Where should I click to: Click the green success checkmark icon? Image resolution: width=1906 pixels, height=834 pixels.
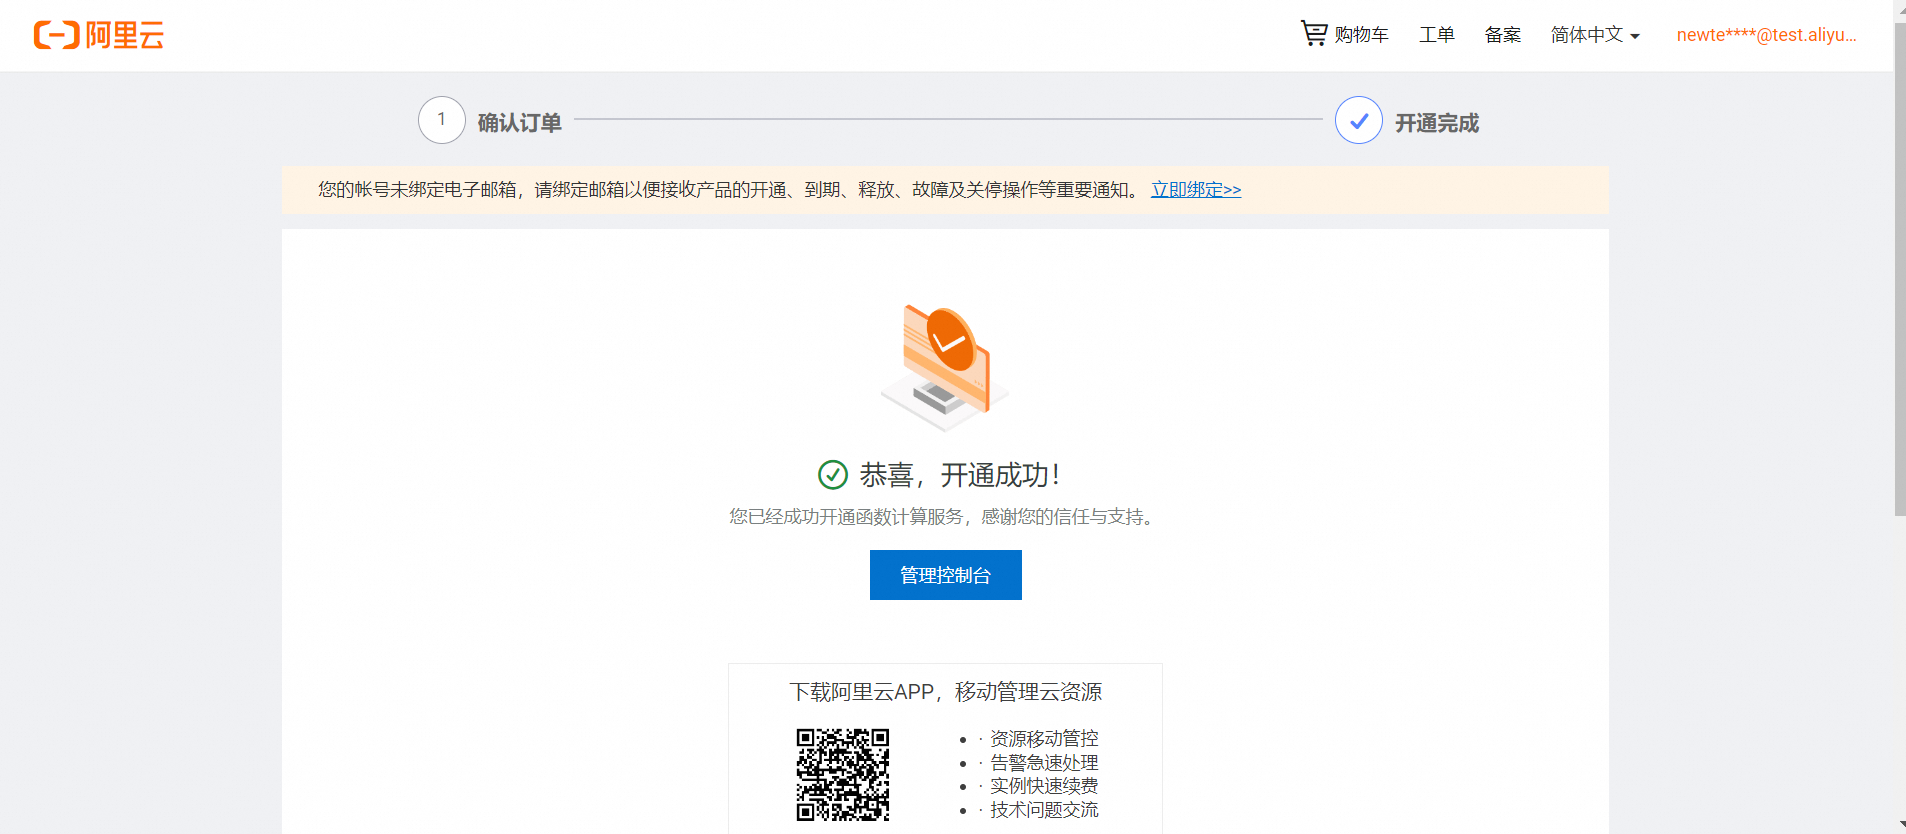[833, 474]
